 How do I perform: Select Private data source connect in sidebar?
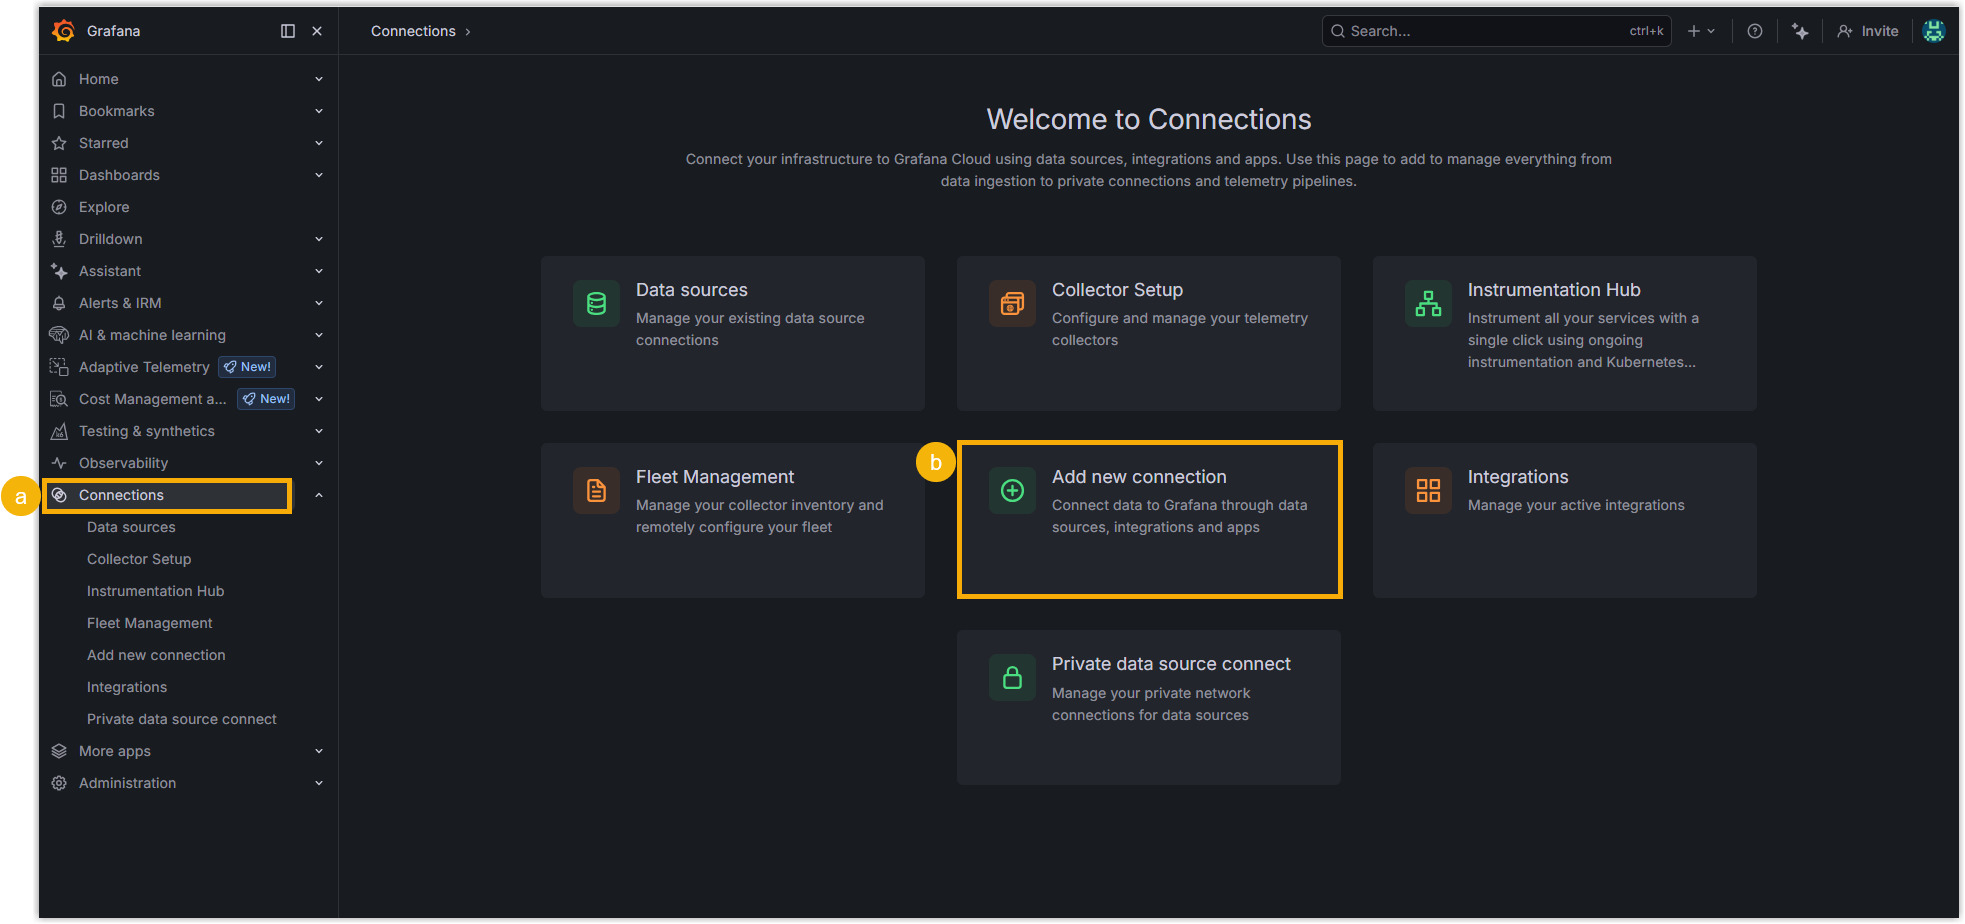[x=182, y=719]
